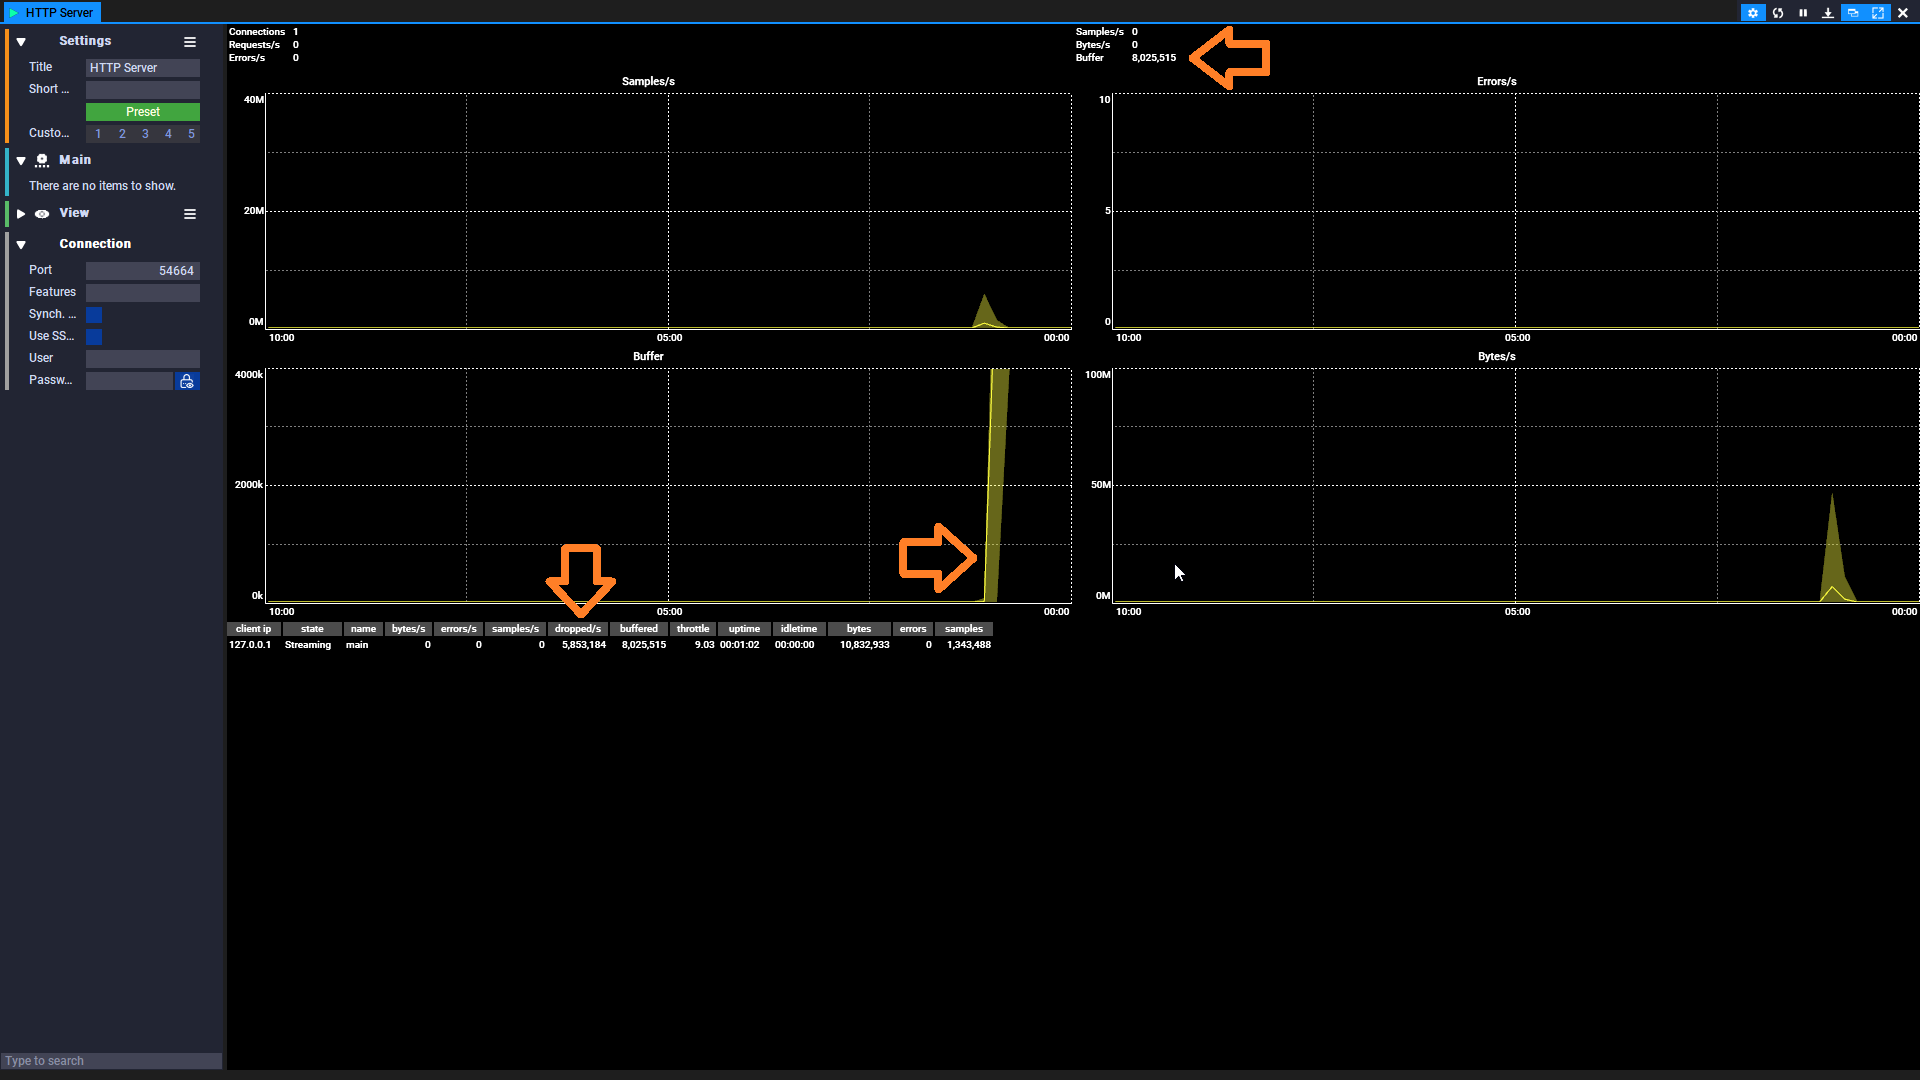Select custom preset 1
This screenshot has height=1080, width=1924.
(98, 134)
